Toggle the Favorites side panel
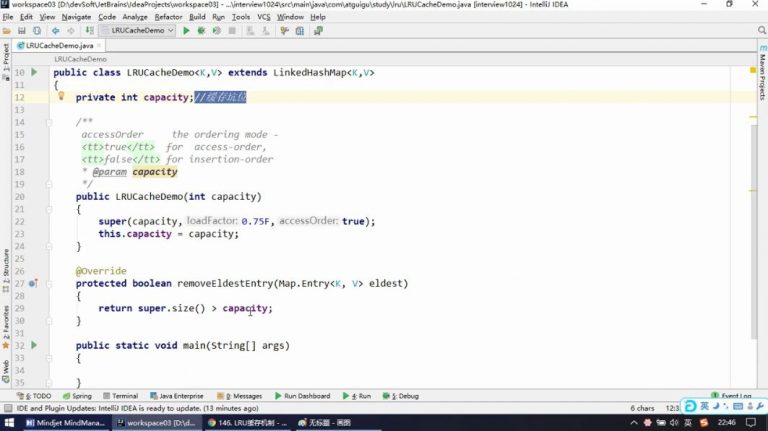The width and height of the screenshot is (768, 431). click(x=6, y=326)
